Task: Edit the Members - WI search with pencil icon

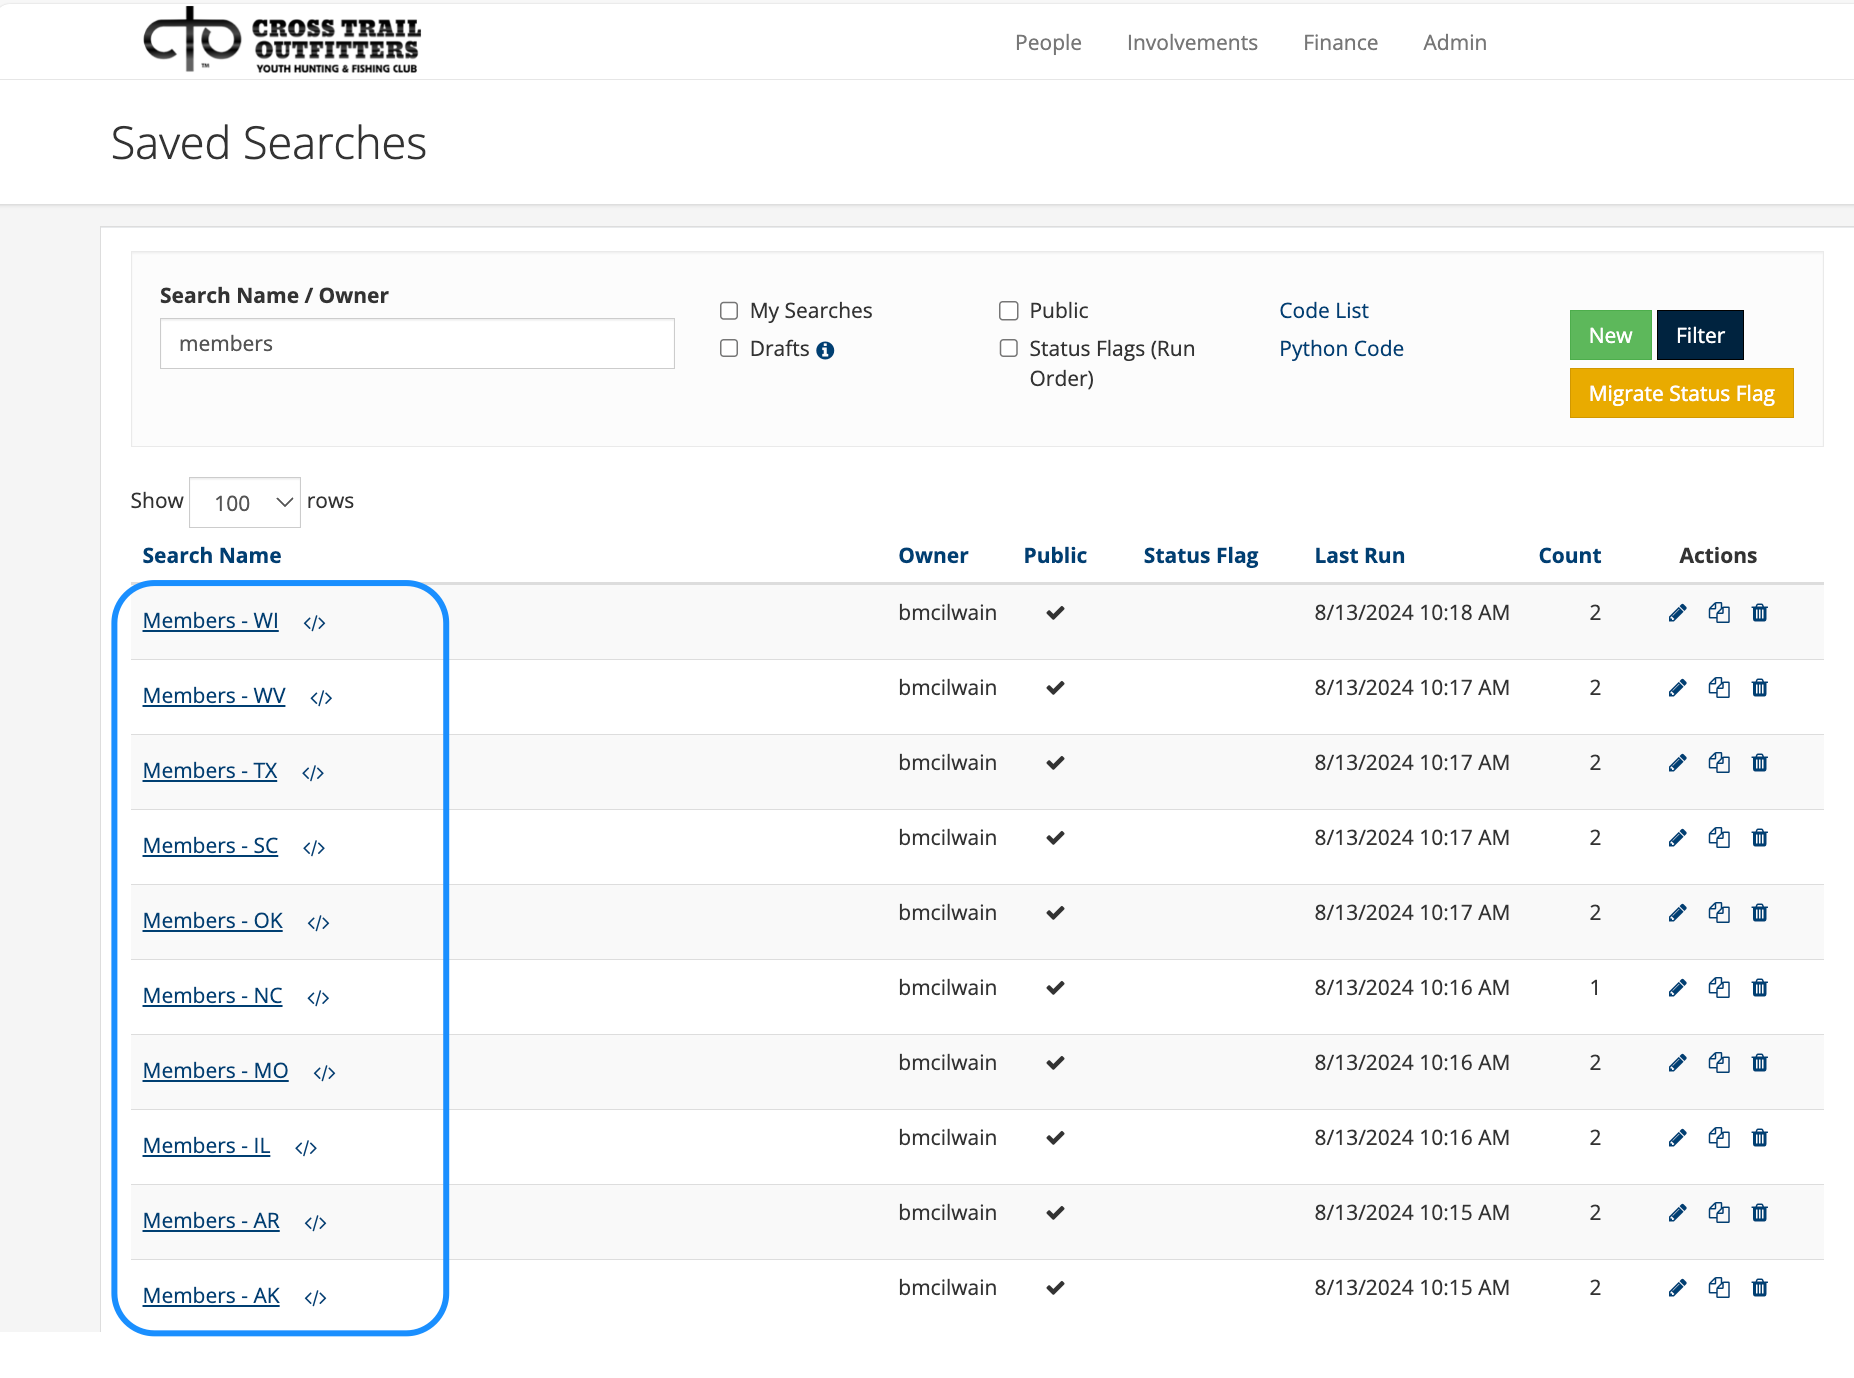Action: click(x=1678, y=613)
